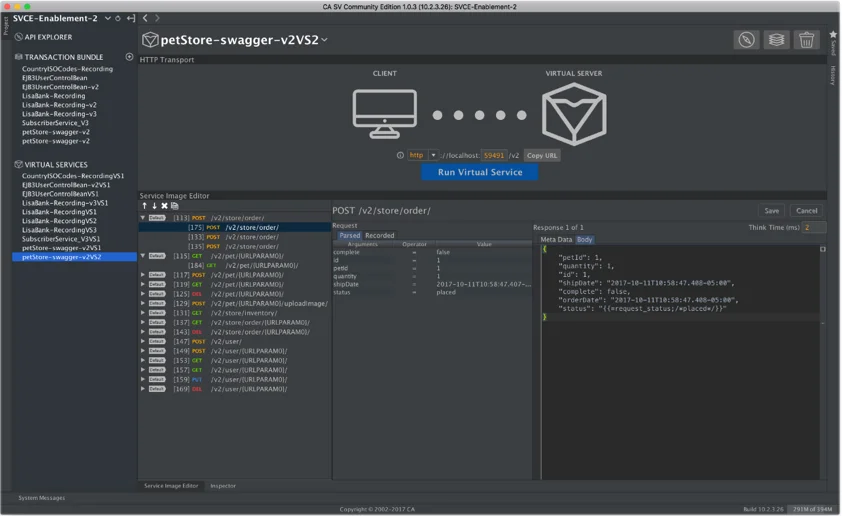
Task: Navigate forward with the right chevron
Action: click(157, 18)
